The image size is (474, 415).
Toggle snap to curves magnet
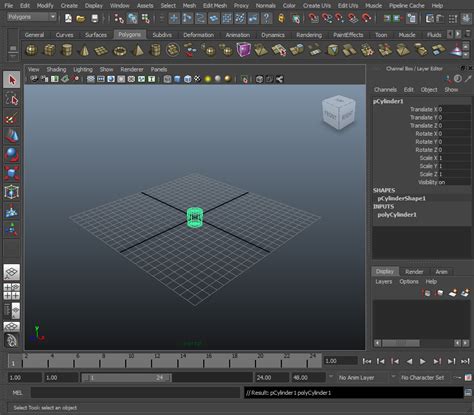327,18
